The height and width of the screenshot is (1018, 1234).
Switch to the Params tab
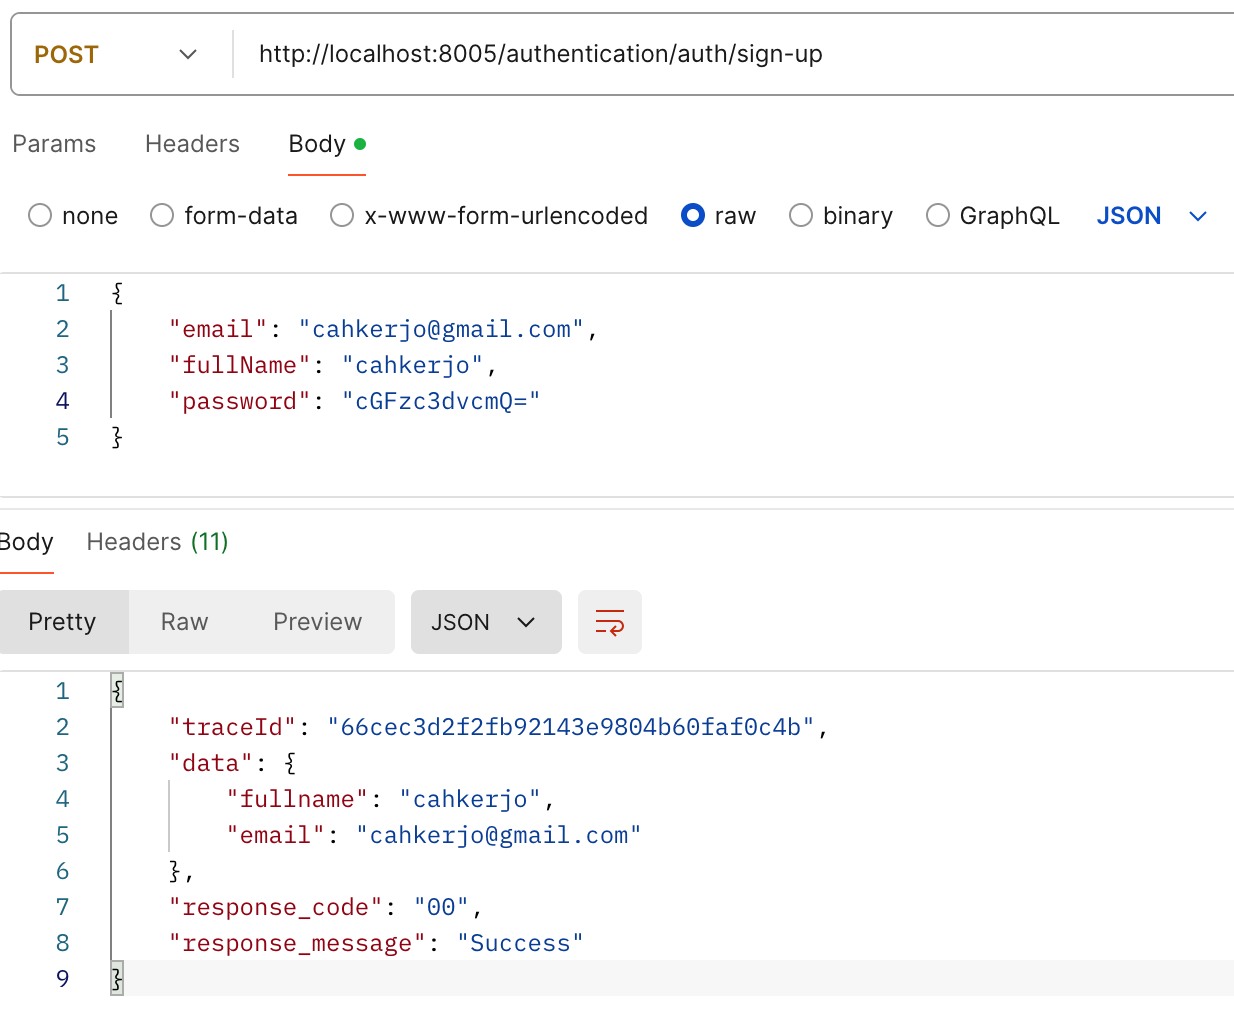point(54,144)
